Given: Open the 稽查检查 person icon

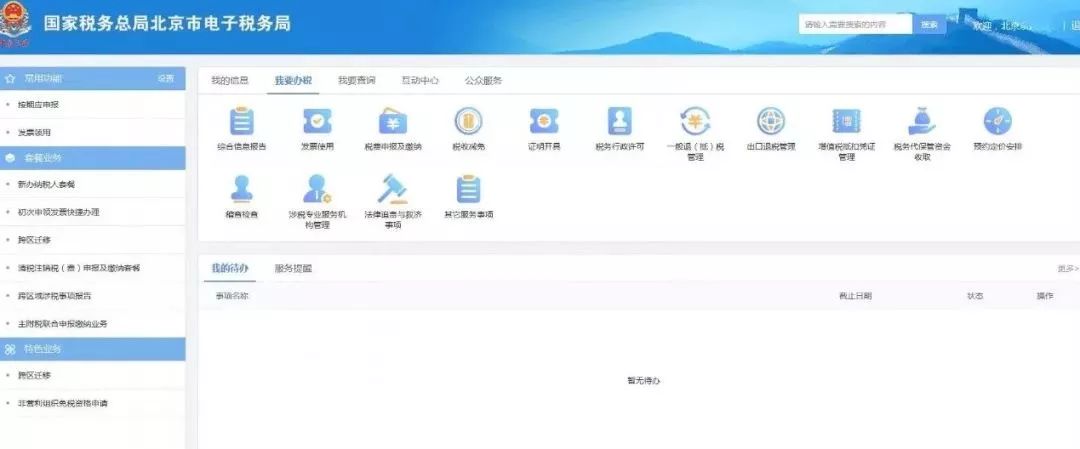Looking at the screenshot, I should pos(241,189).
